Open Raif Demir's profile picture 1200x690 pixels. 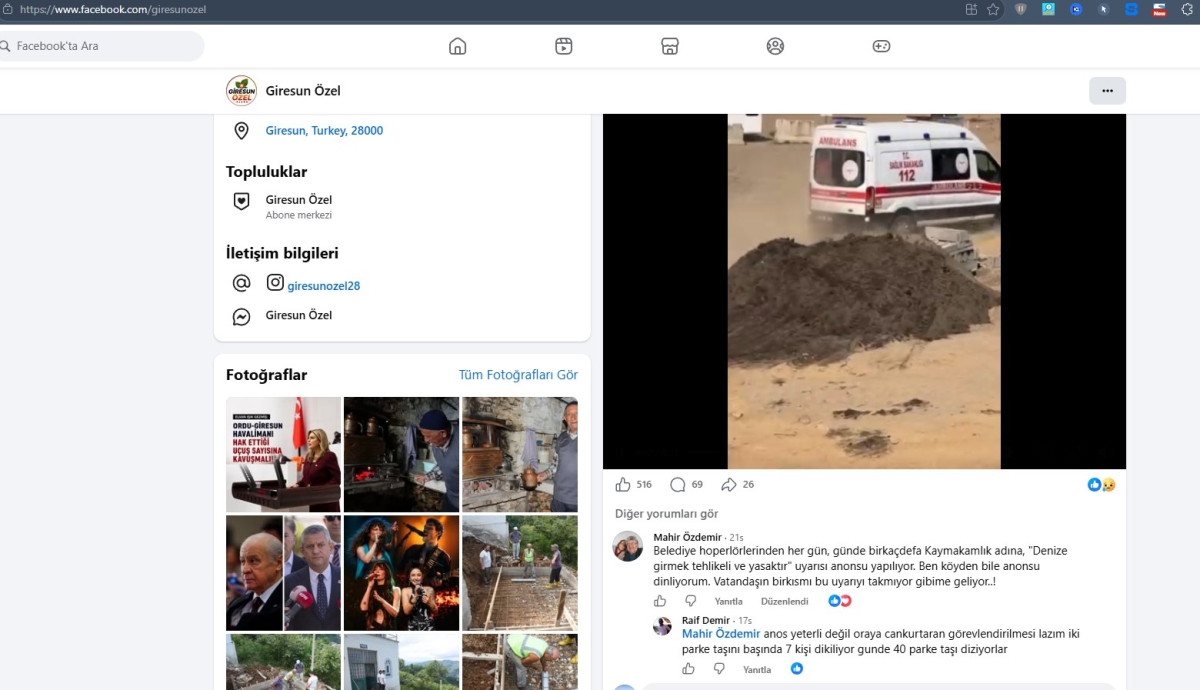tap(662, 626)
